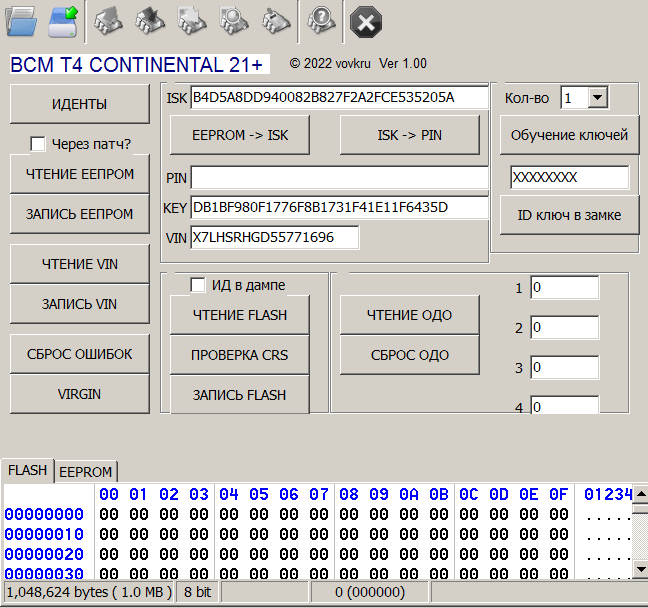The image size is (648, 608).
Task: Click the ИДЕНТЫ button
Action: click(79, 104)
